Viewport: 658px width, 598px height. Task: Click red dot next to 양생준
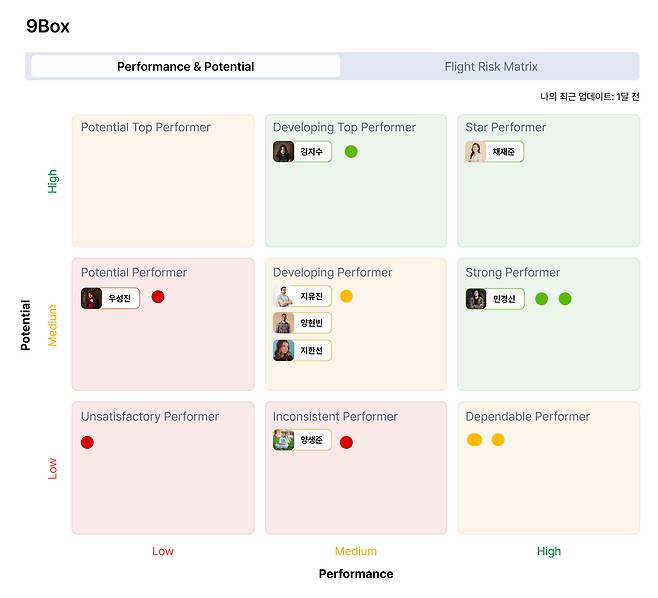pyautogui.click(x=346, y=442)
